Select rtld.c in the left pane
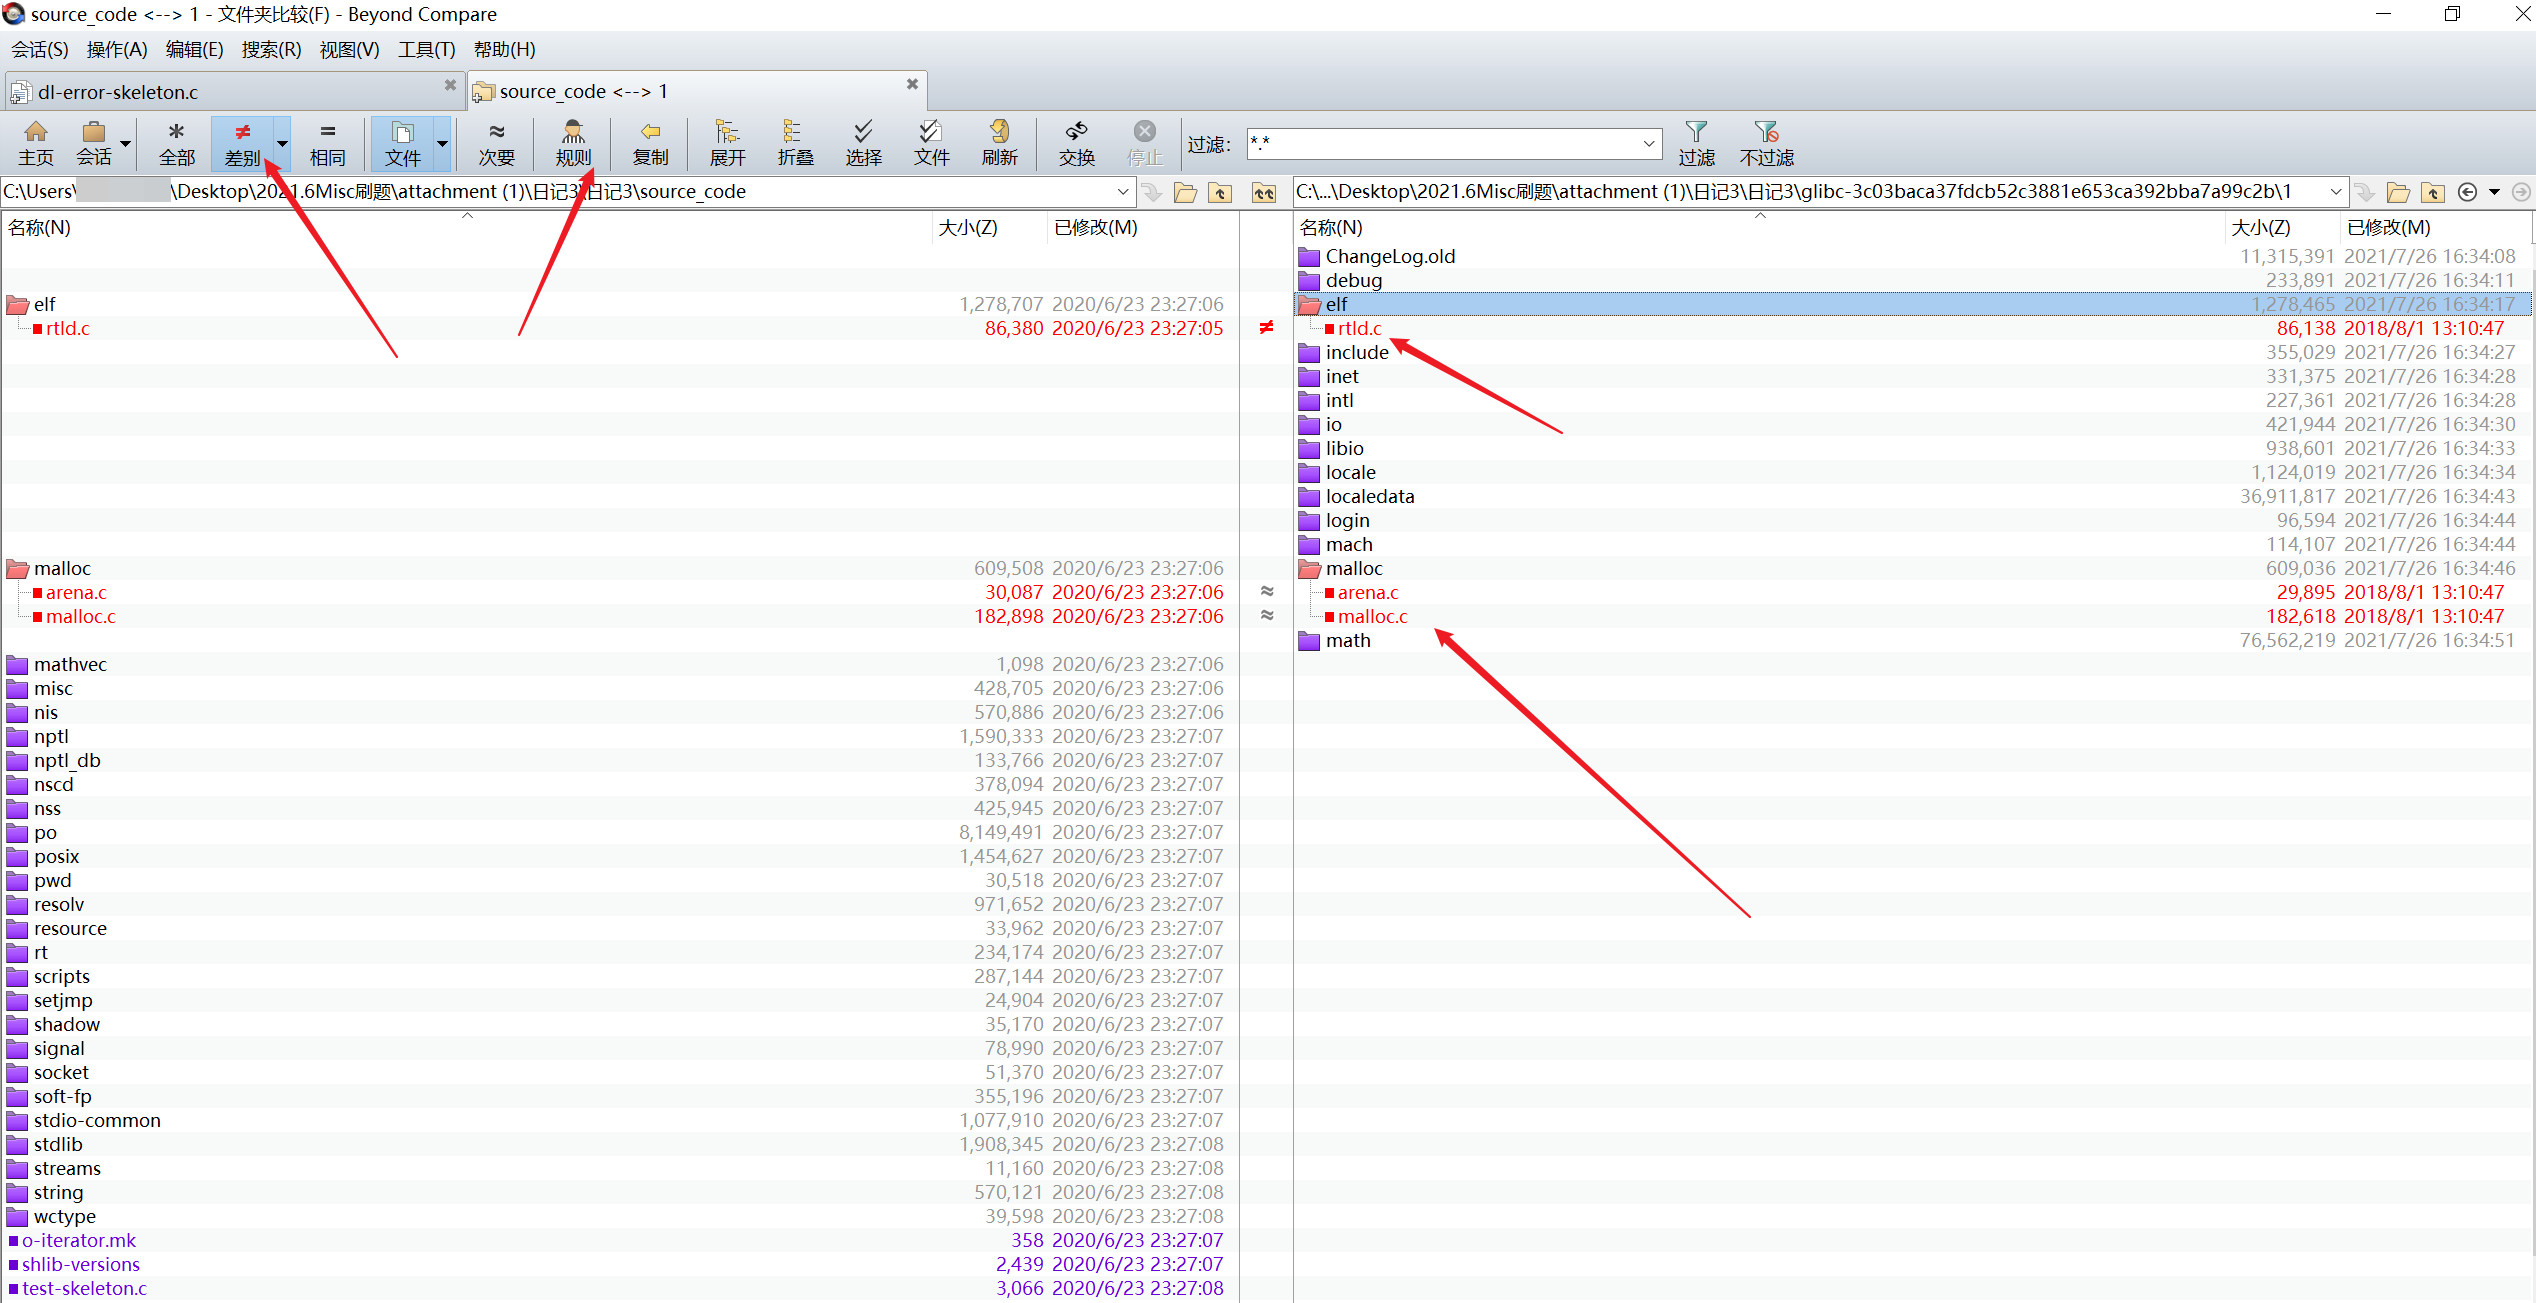This screenshot has height=1303, width=2536. [x=67, y=329]
